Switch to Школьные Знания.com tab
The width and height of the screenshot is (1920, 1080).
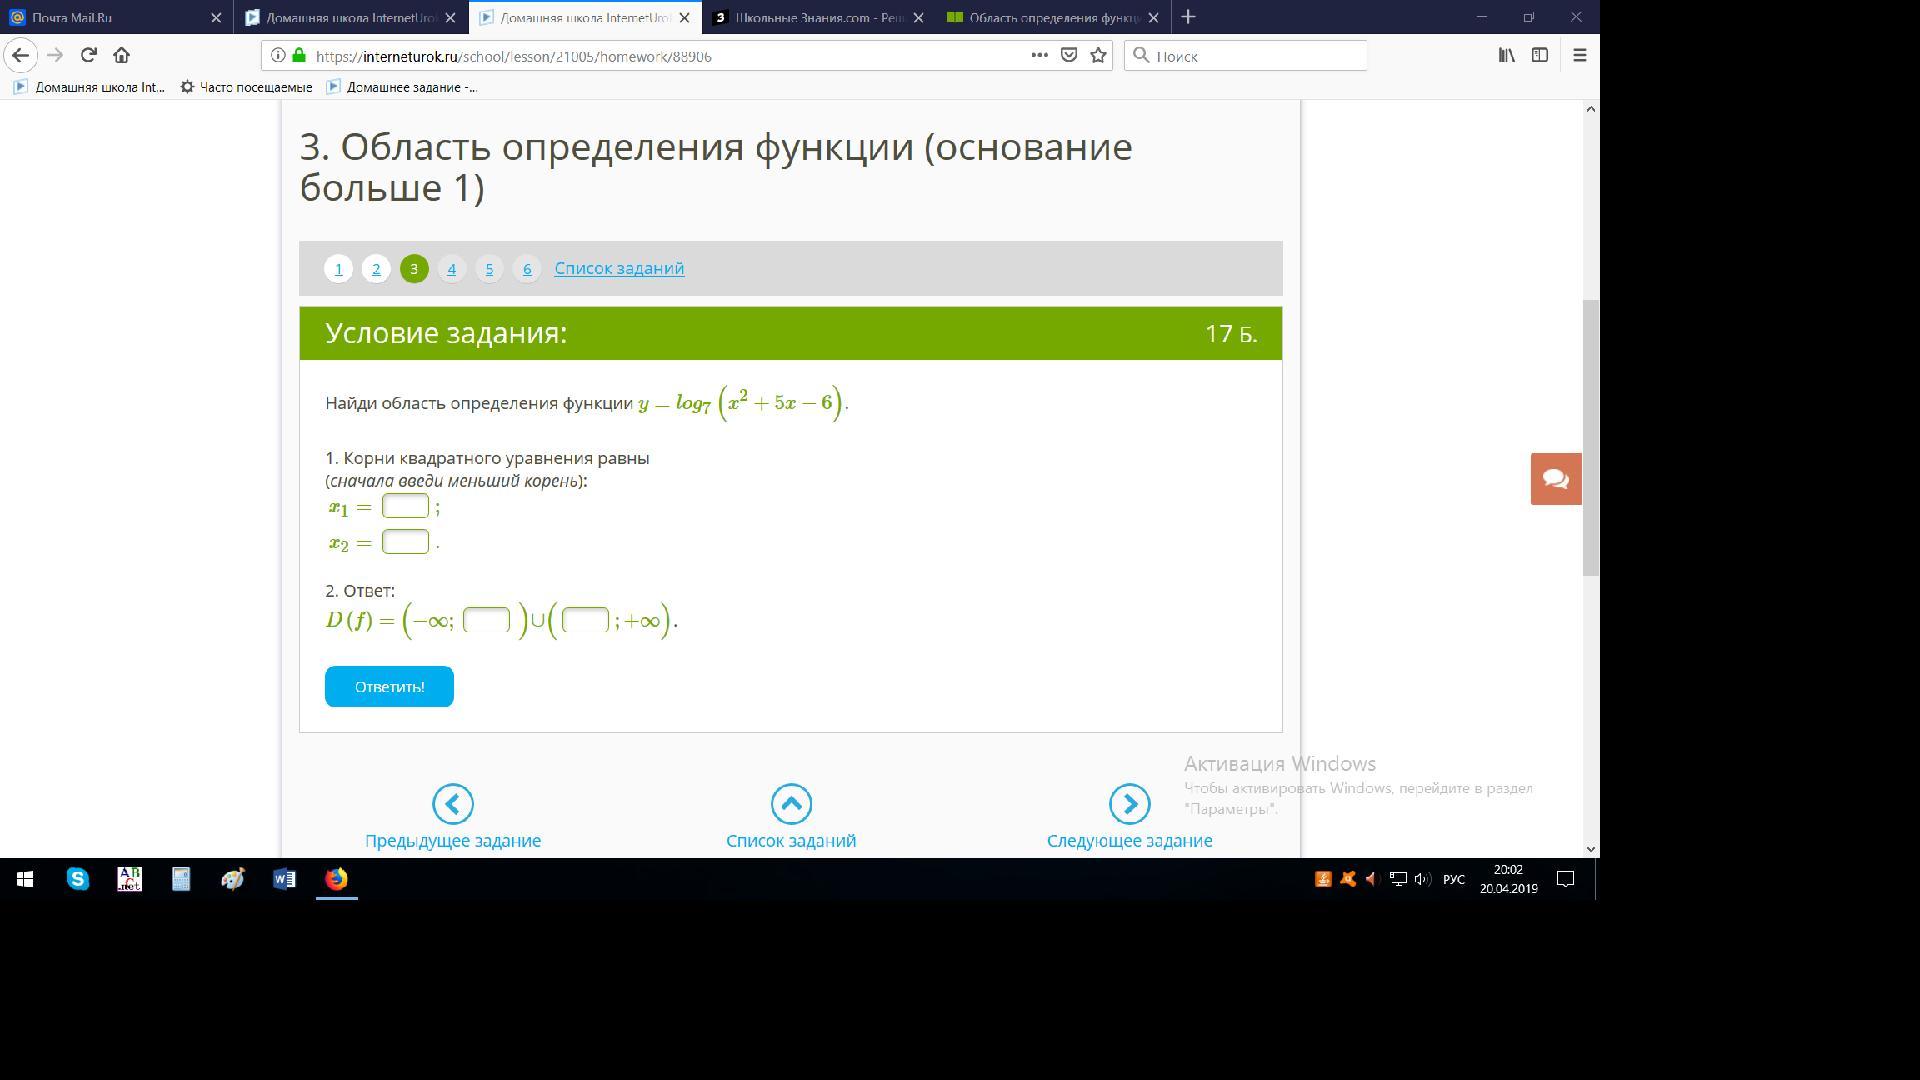click(x=815, y=17)
